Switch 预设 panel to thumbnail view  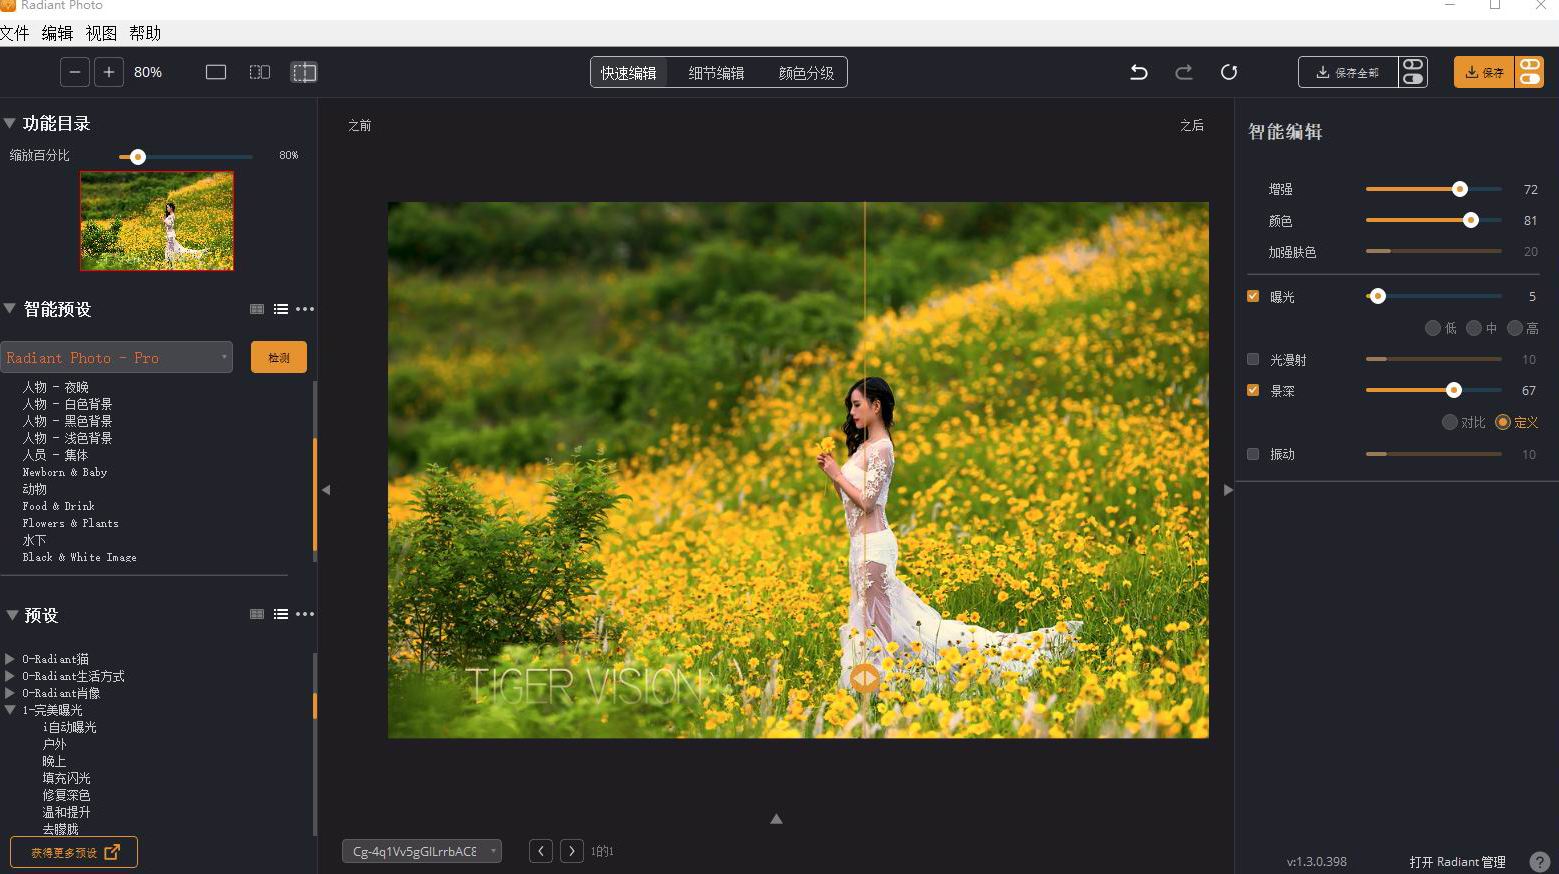click(257, 614)
